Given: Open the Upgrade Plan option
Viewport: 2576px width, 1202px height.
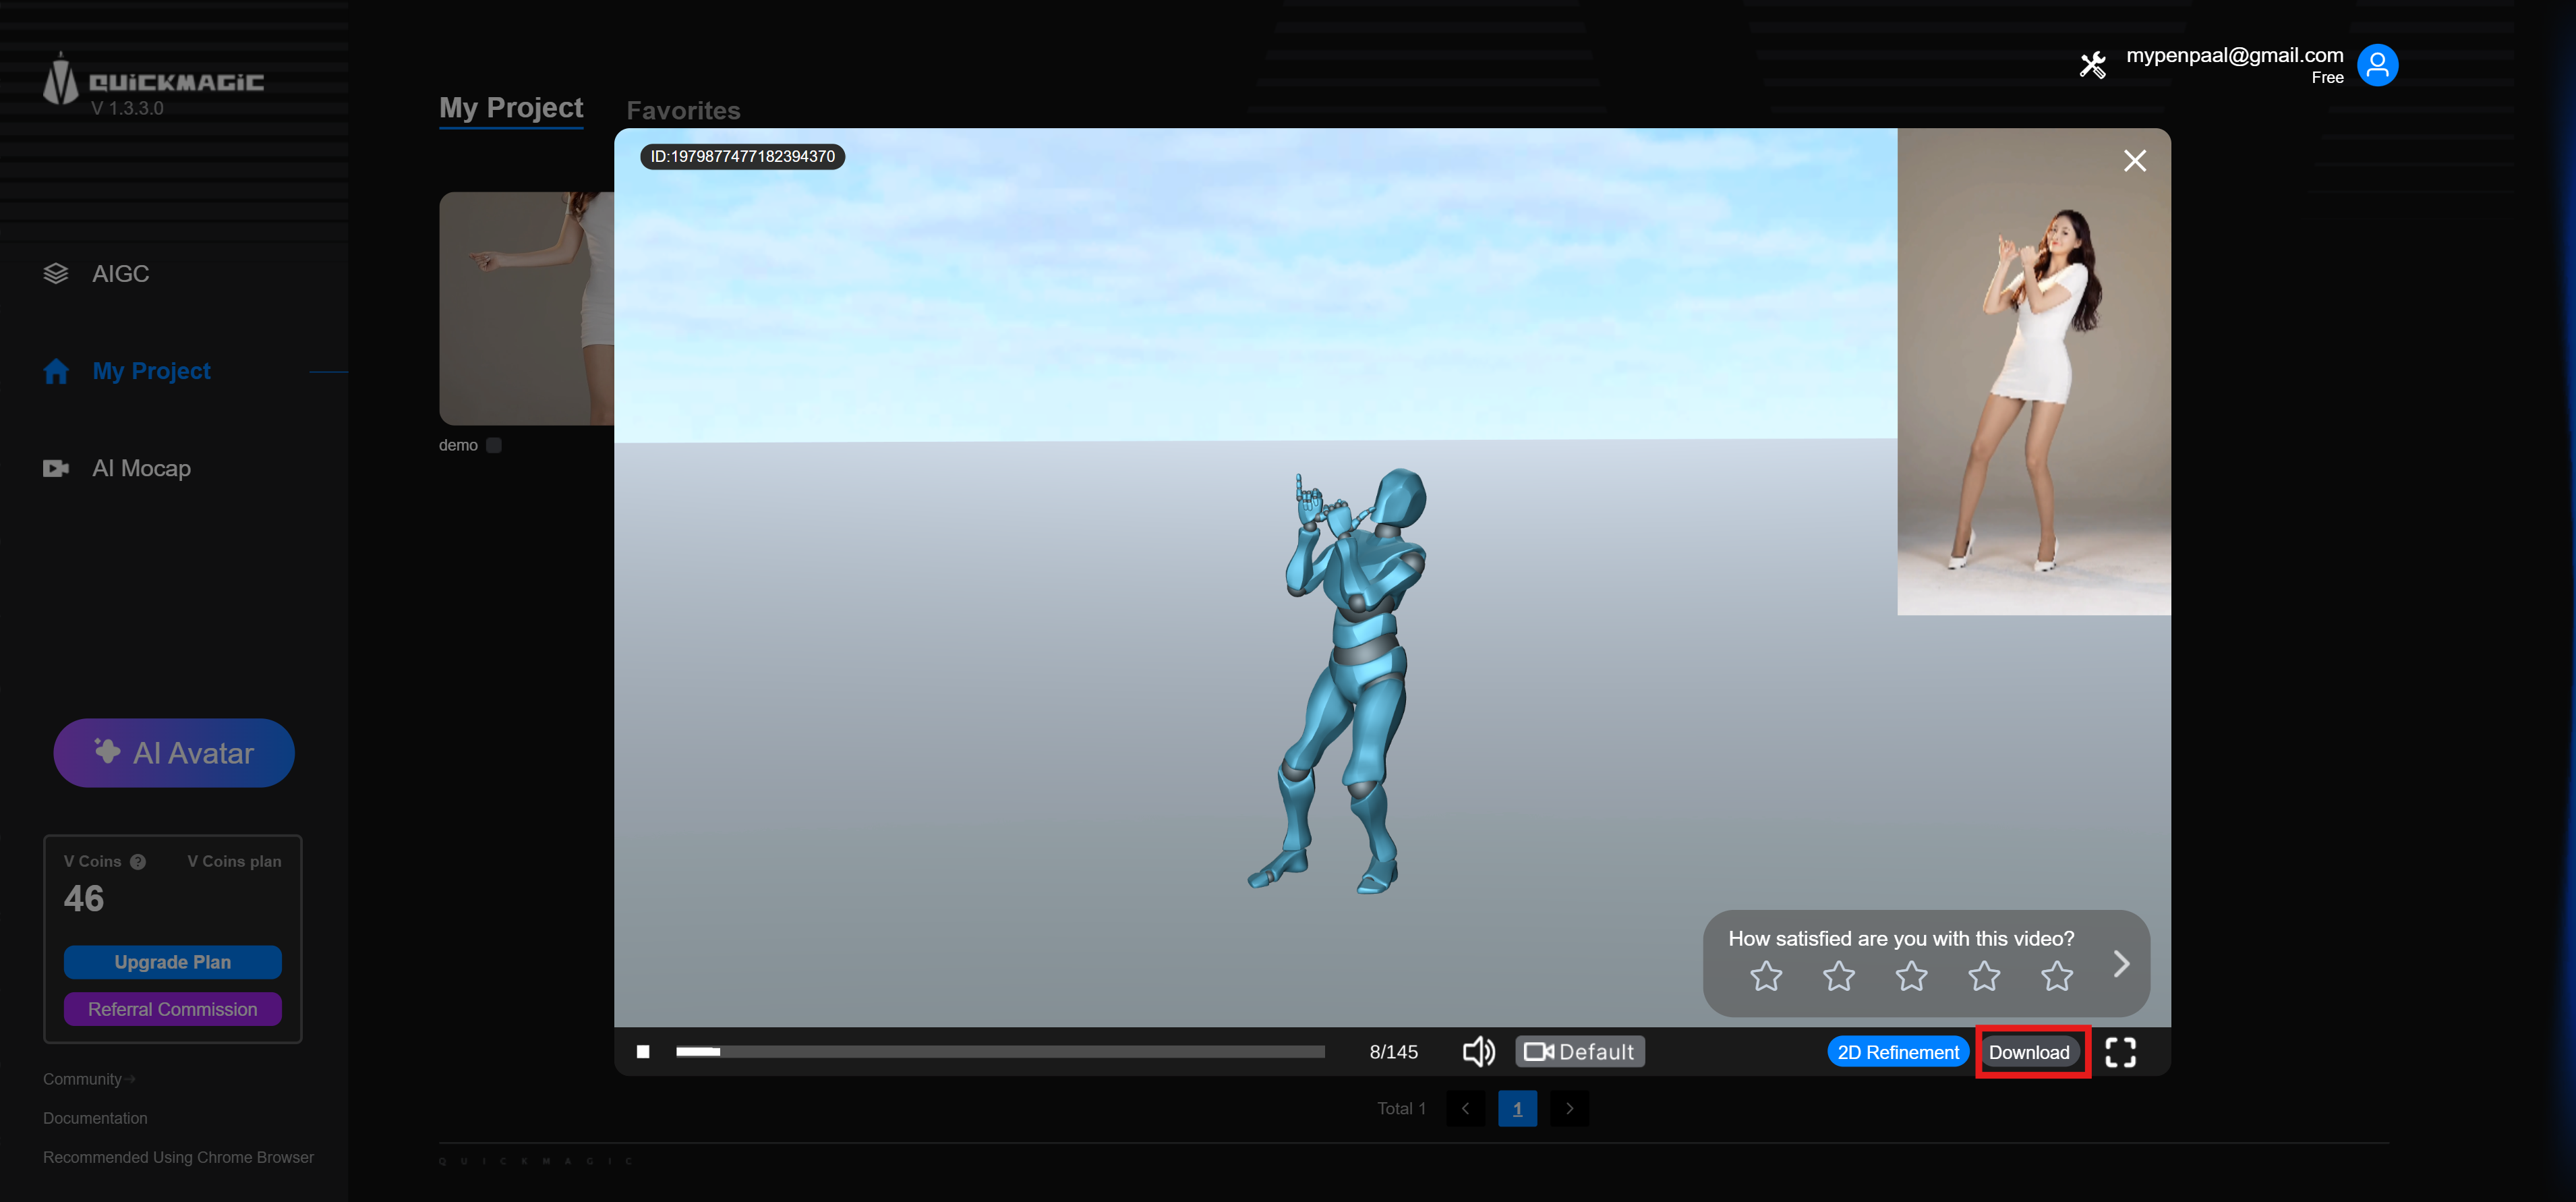Looking at the screenshot, I should (x=172, y=961).
